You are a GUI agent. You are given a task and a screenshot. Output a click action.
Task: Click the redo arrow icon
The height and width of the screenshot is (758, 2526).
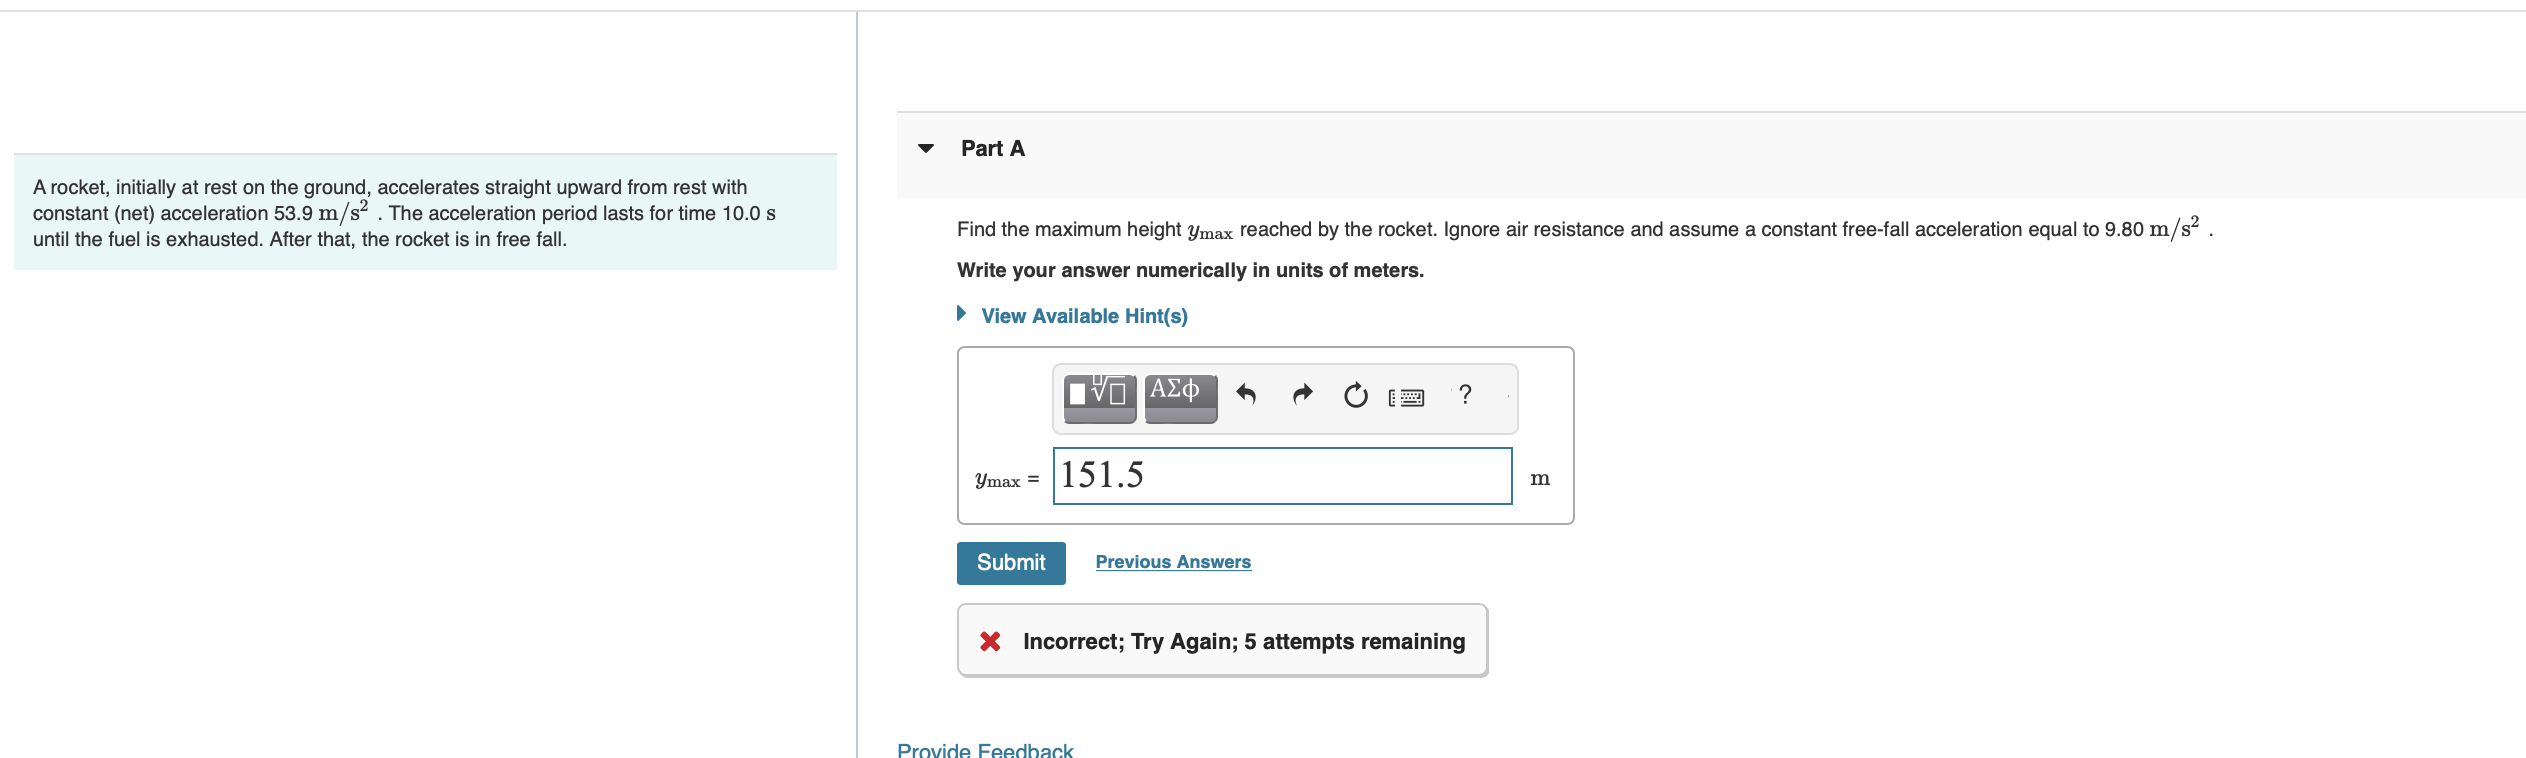click(1302, 395)
